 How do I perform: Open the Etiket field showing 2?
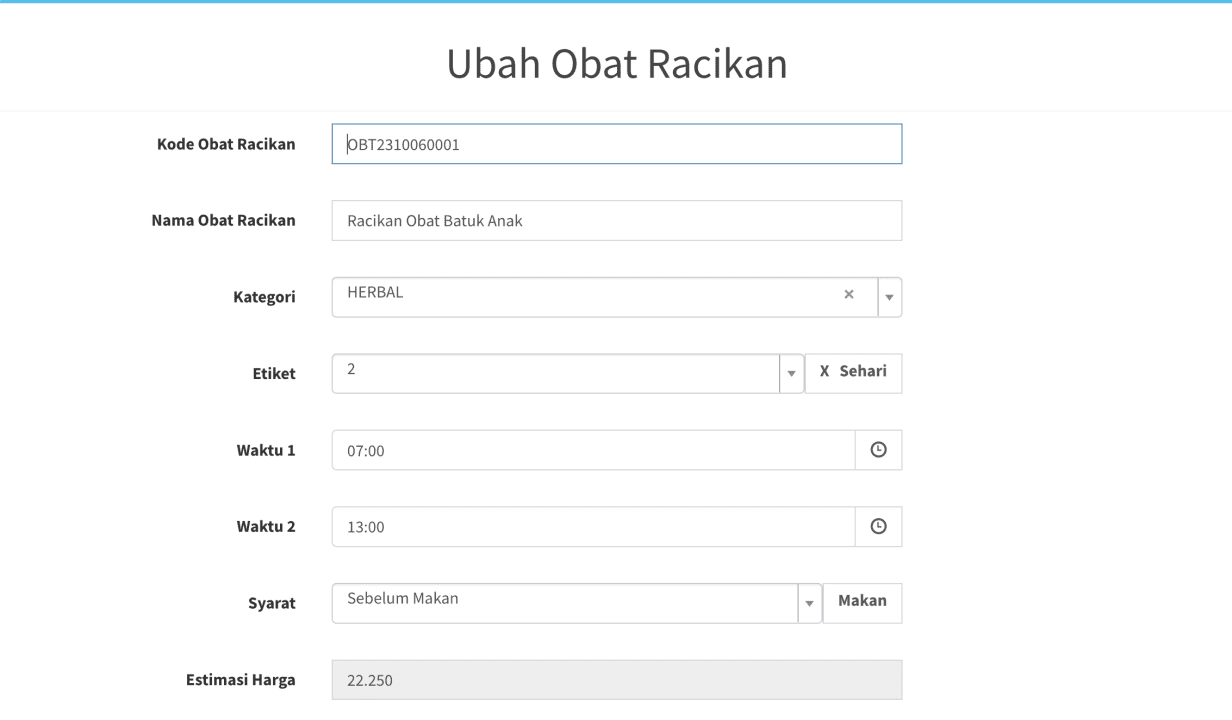point(568,373)
